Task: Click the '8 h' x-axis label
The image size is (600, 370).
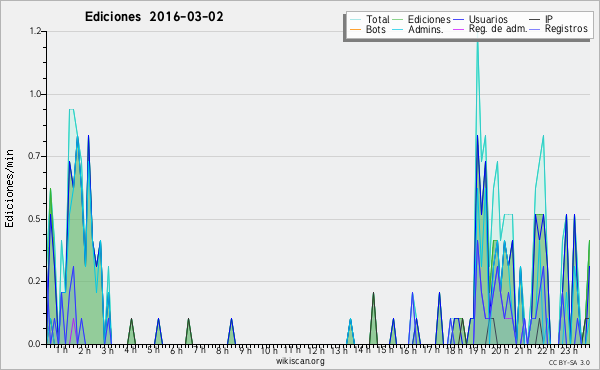Action: (222, 350)
